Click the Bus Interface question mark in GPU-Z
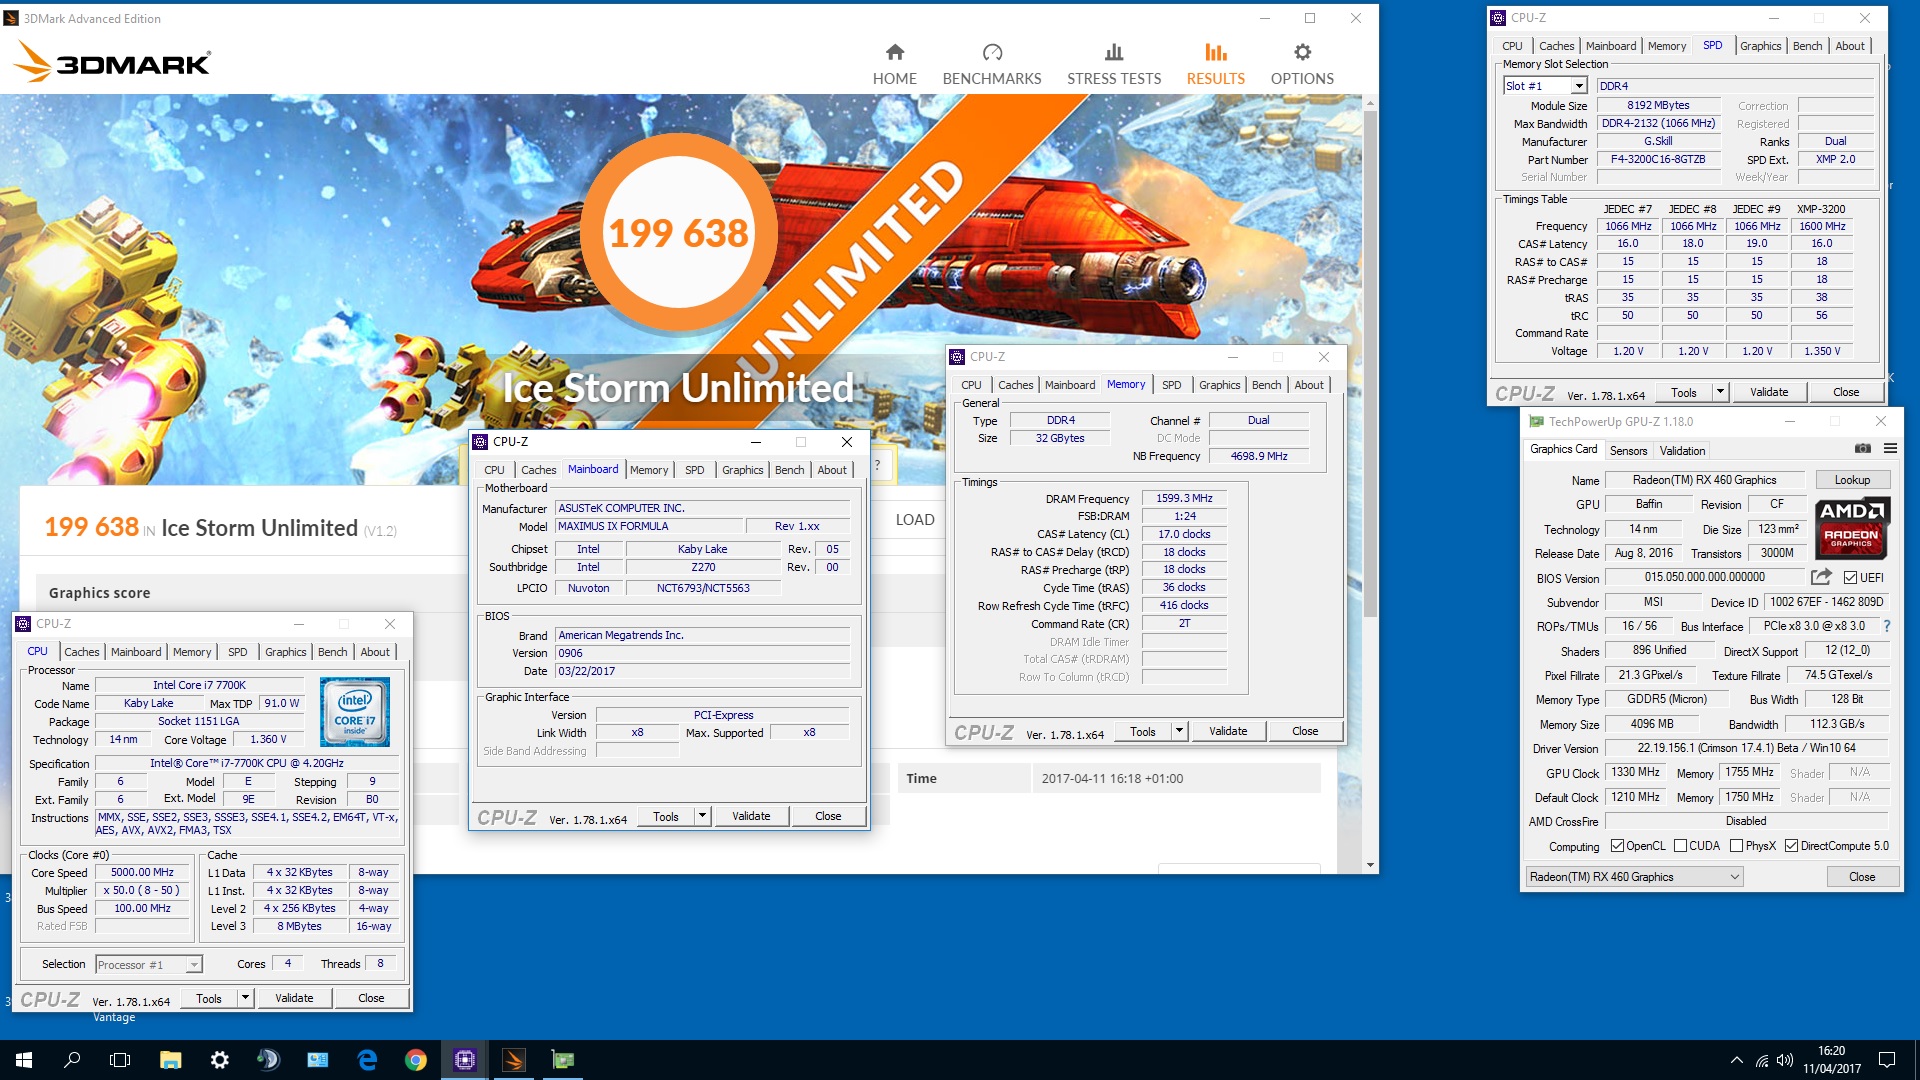The width and height of the screenshot is (1920, 1080). point(1887,626)
